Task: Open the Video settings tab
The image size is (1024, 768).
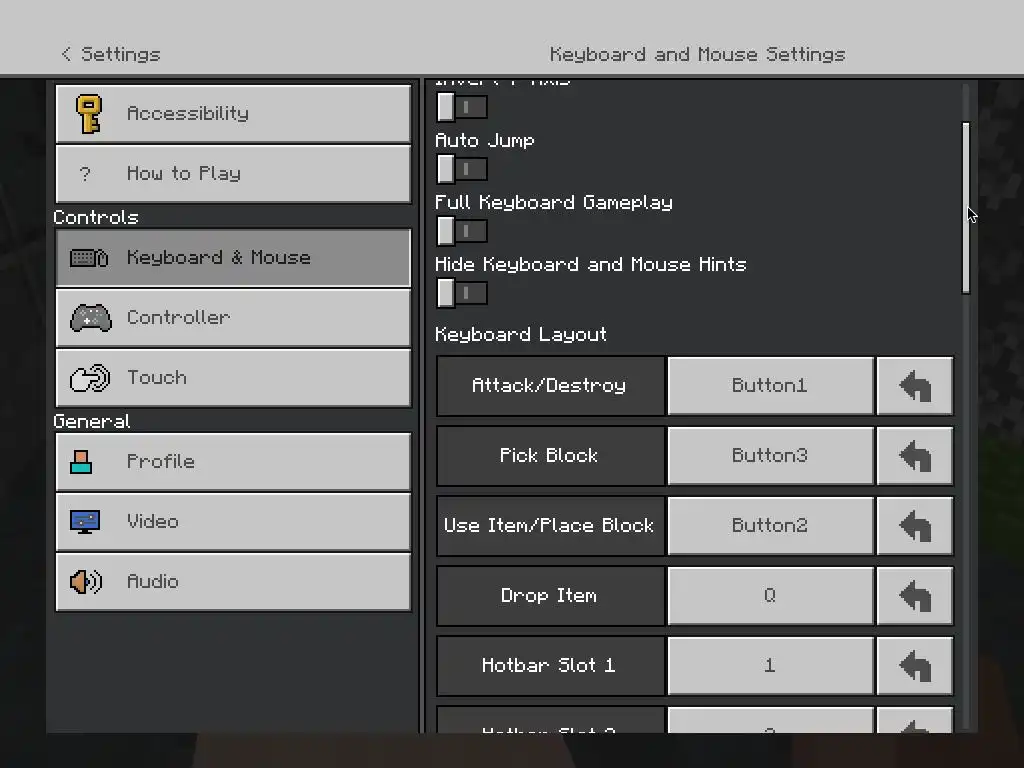Action: (233, 522)
